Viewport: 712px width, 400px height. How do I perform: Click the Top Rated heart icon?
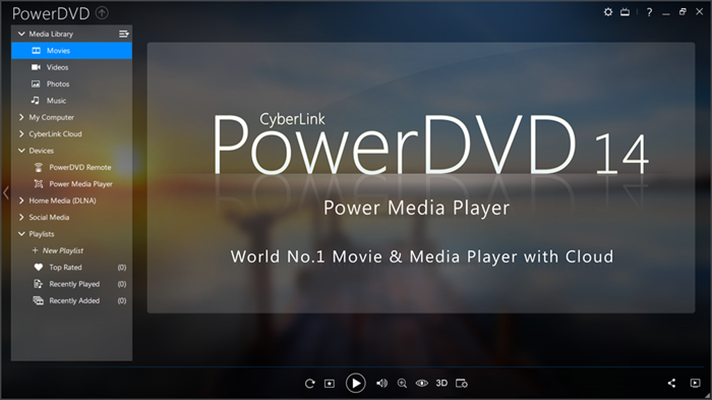point(39,267)
